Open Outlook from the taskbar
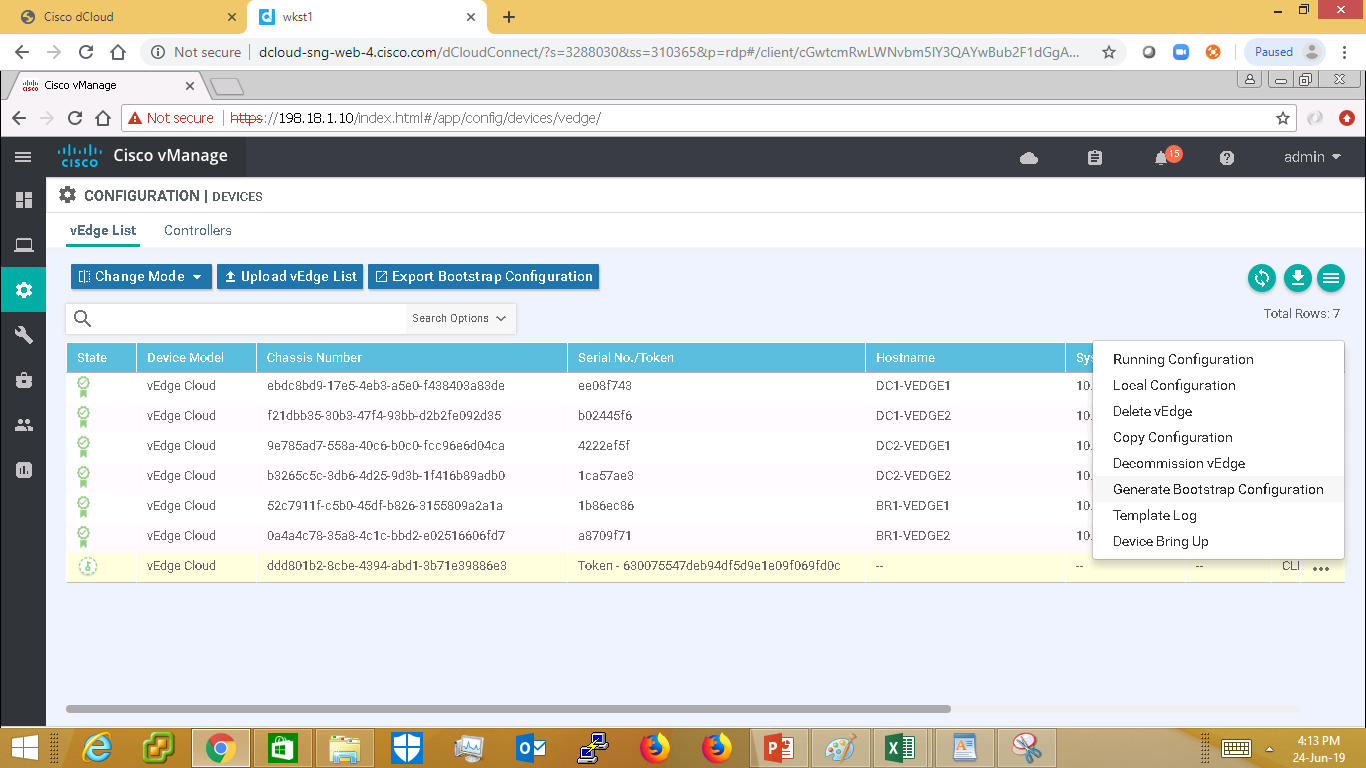Image resolution: width=1366 pixels, height=768 pixels. point(530,747)
